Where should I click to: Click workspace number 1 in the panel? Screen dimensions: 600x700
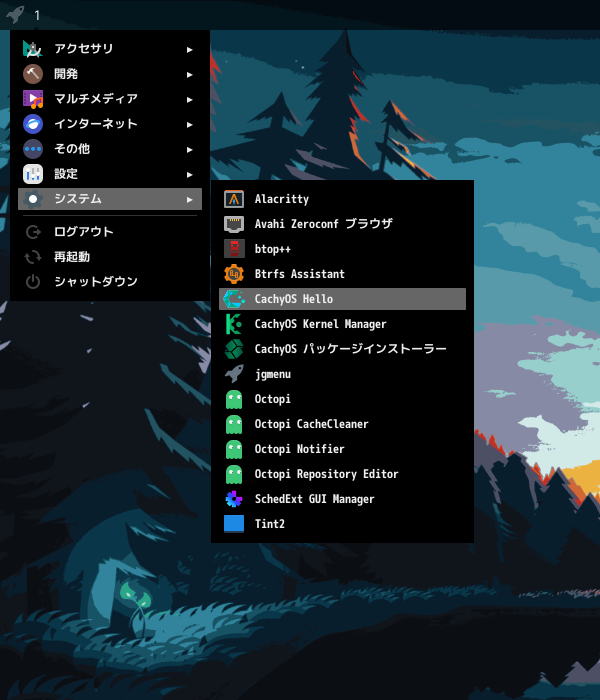37,16
